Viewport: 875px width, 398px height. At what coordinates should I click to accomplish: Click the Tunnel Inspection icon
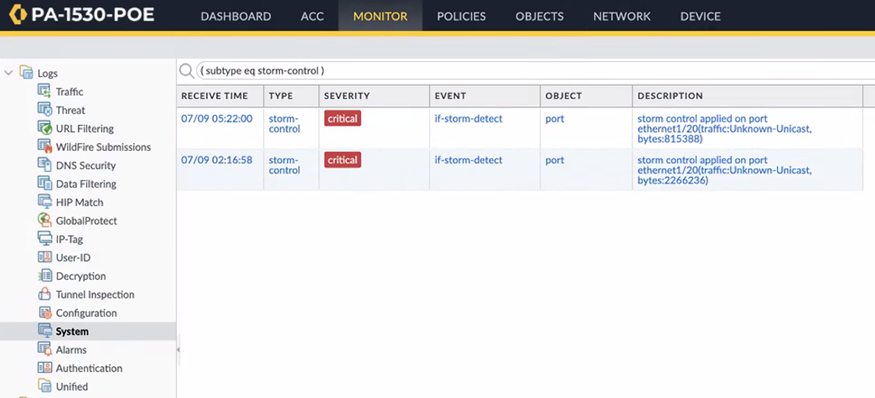(x=45, y=294)
